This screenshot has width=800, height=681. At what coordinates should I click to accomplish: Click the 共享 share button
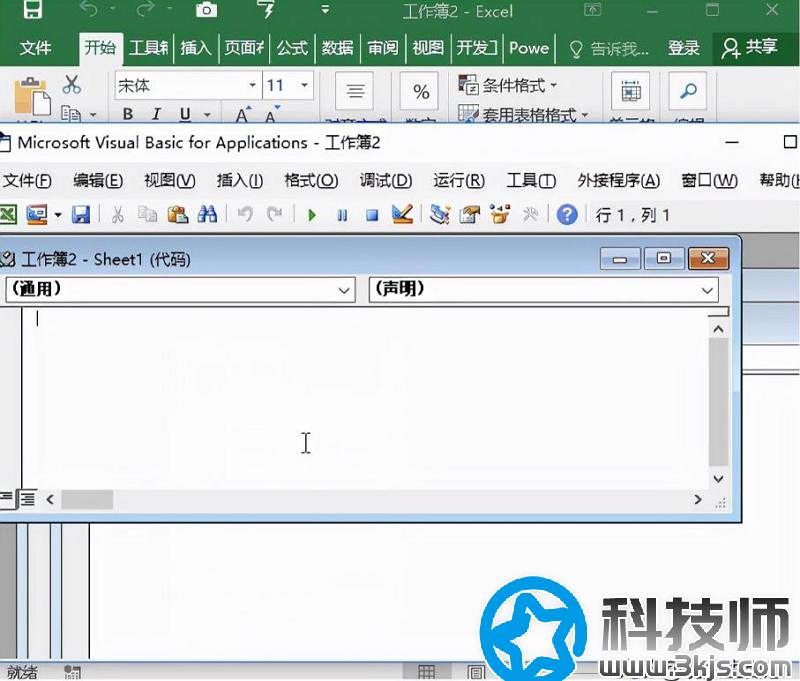[x=749, y=48]
